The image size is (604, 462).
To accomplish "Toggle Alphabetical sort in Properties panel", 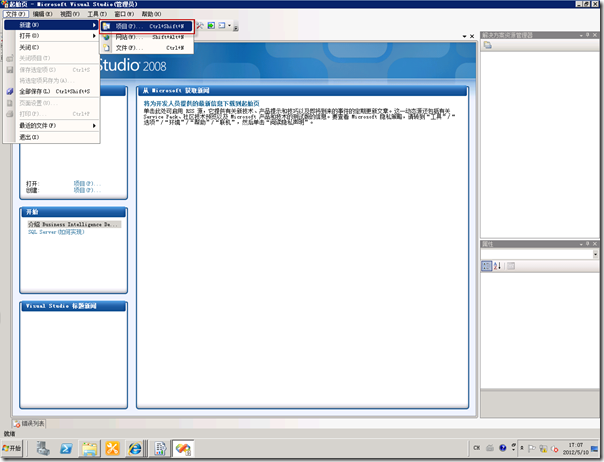I will point(497,266).
